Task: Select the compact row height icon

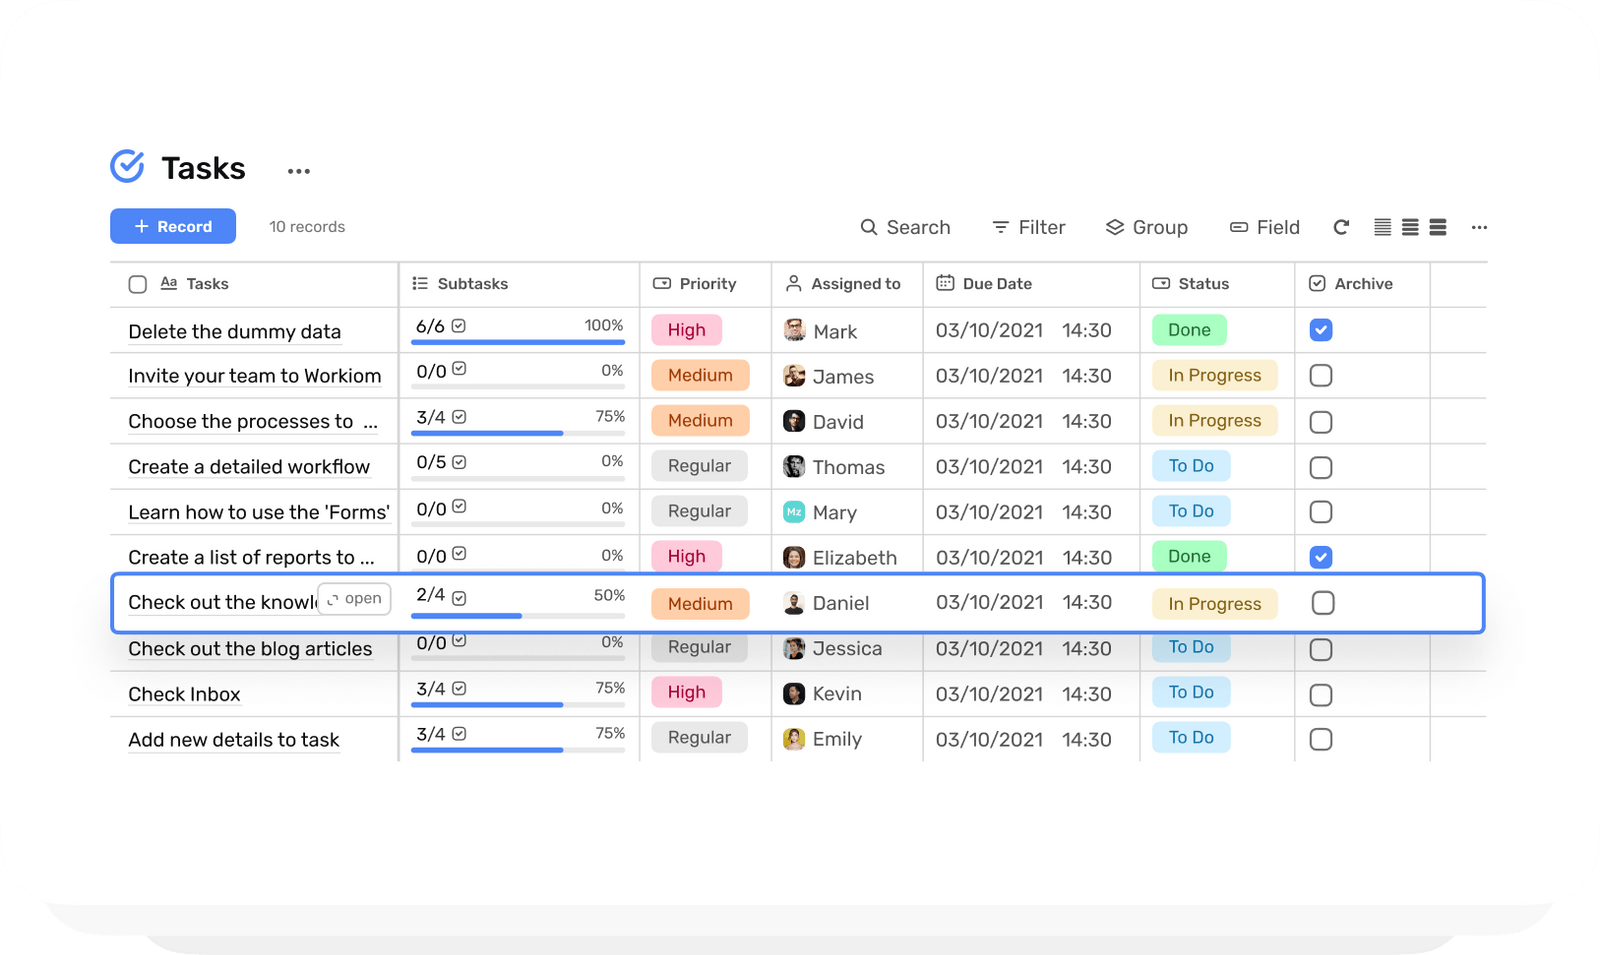Action: [1383, 227]
